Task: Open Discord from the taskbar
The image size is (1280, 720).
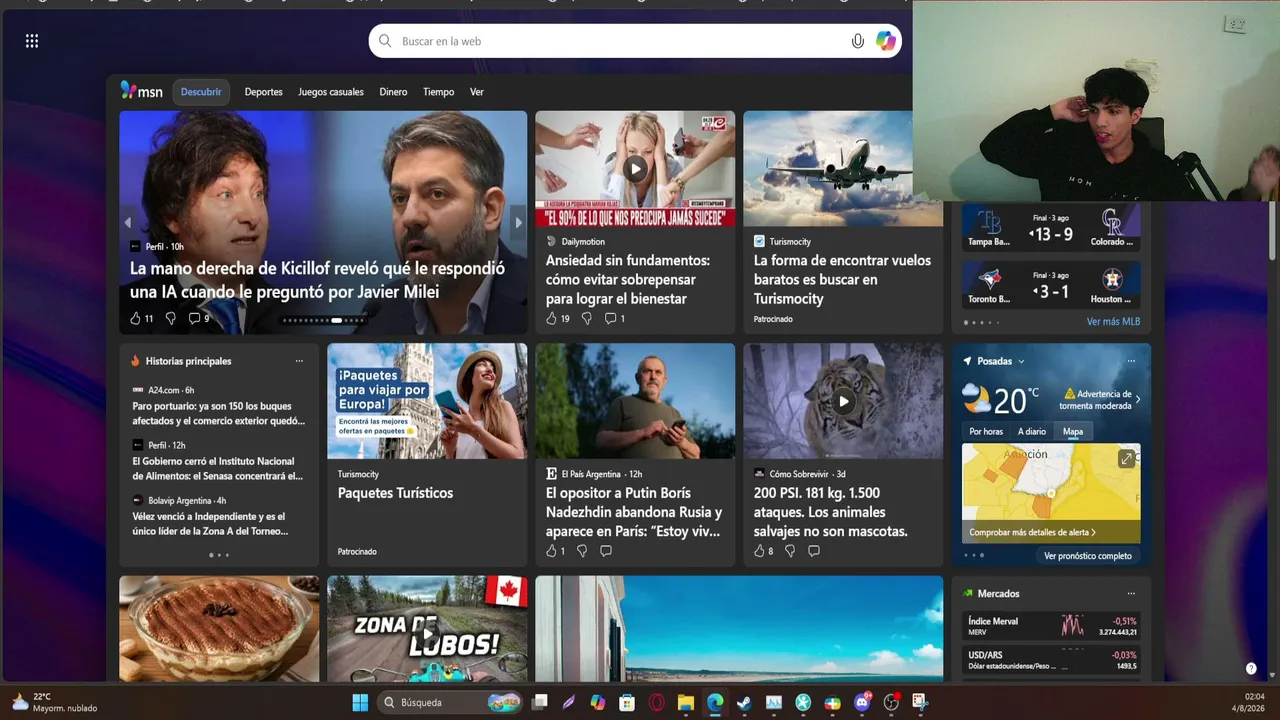Action: 862,702
